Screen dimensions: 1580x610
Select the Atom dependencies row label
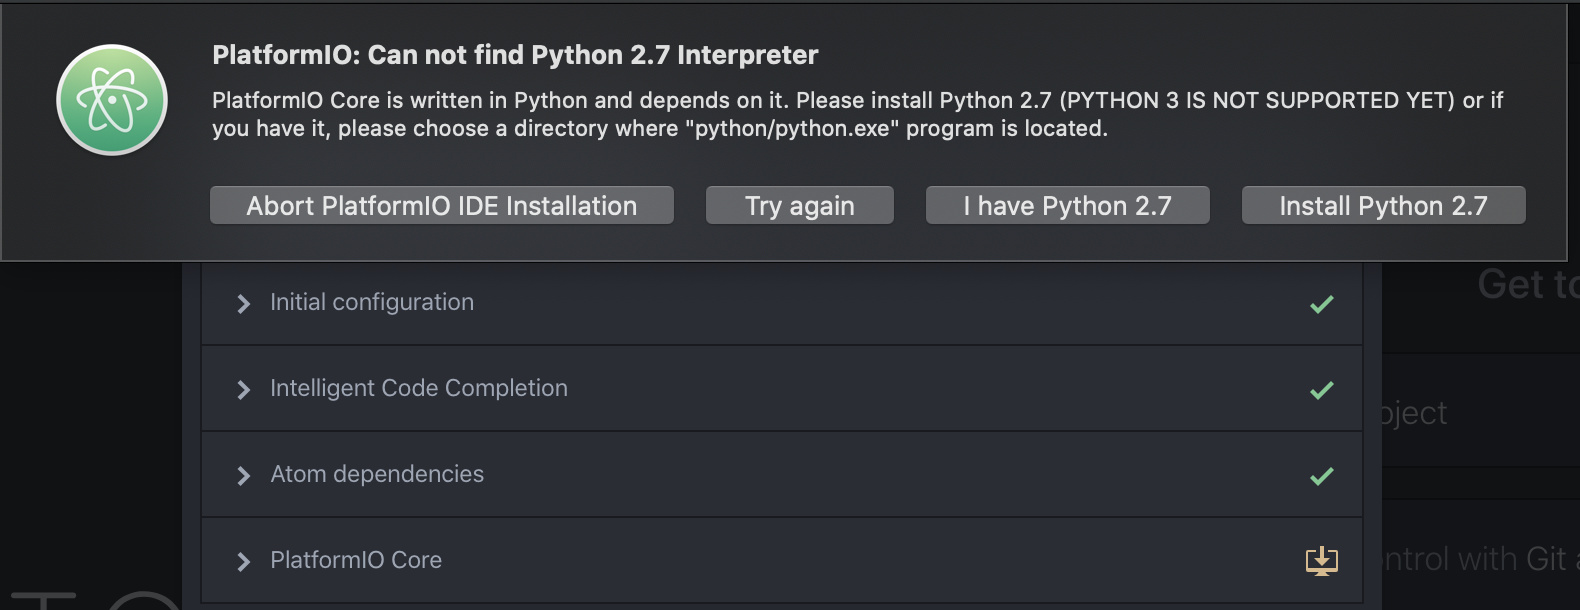click(377, 474)
